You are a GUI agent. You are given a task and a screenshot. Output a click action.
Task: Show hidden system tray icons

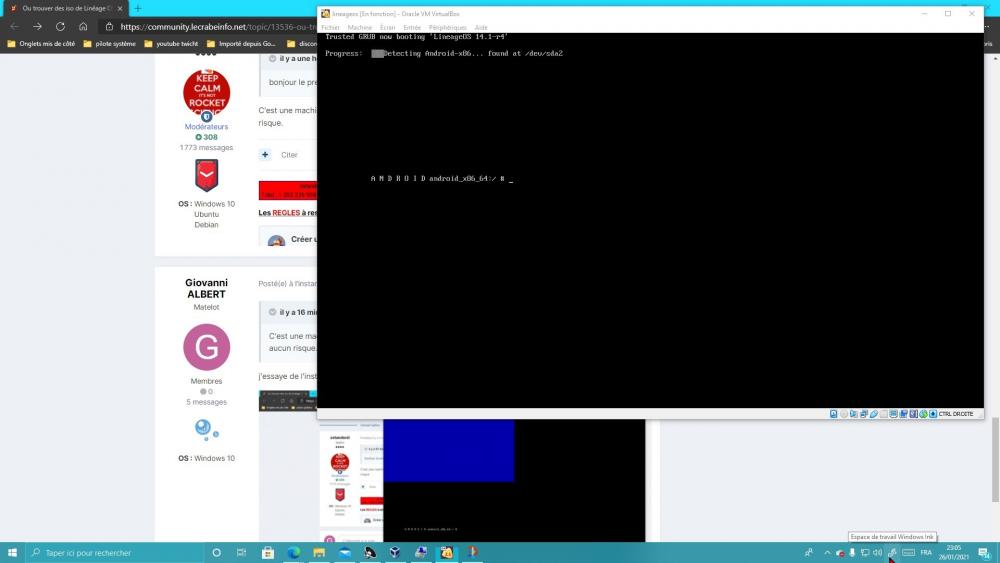point(827,553)
